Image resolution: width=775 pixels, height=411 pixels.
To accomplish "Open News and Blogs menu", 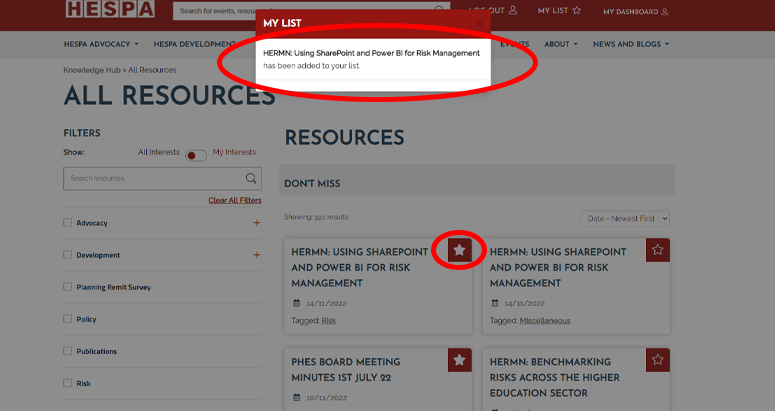I will pos(631,44).
